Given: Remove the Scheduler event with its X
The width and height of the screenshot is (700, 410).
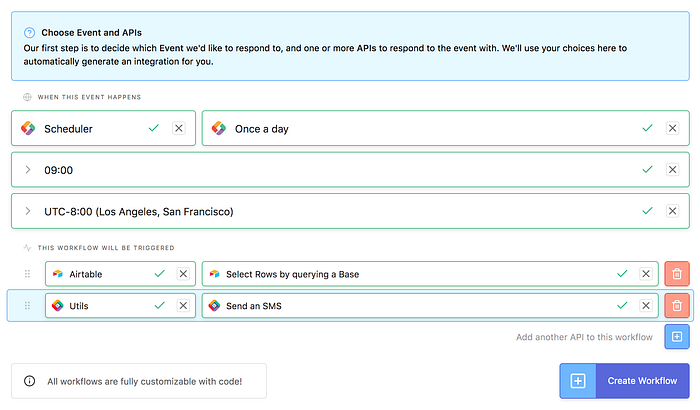Looking at the screenshot, I should tap(178, 128).
